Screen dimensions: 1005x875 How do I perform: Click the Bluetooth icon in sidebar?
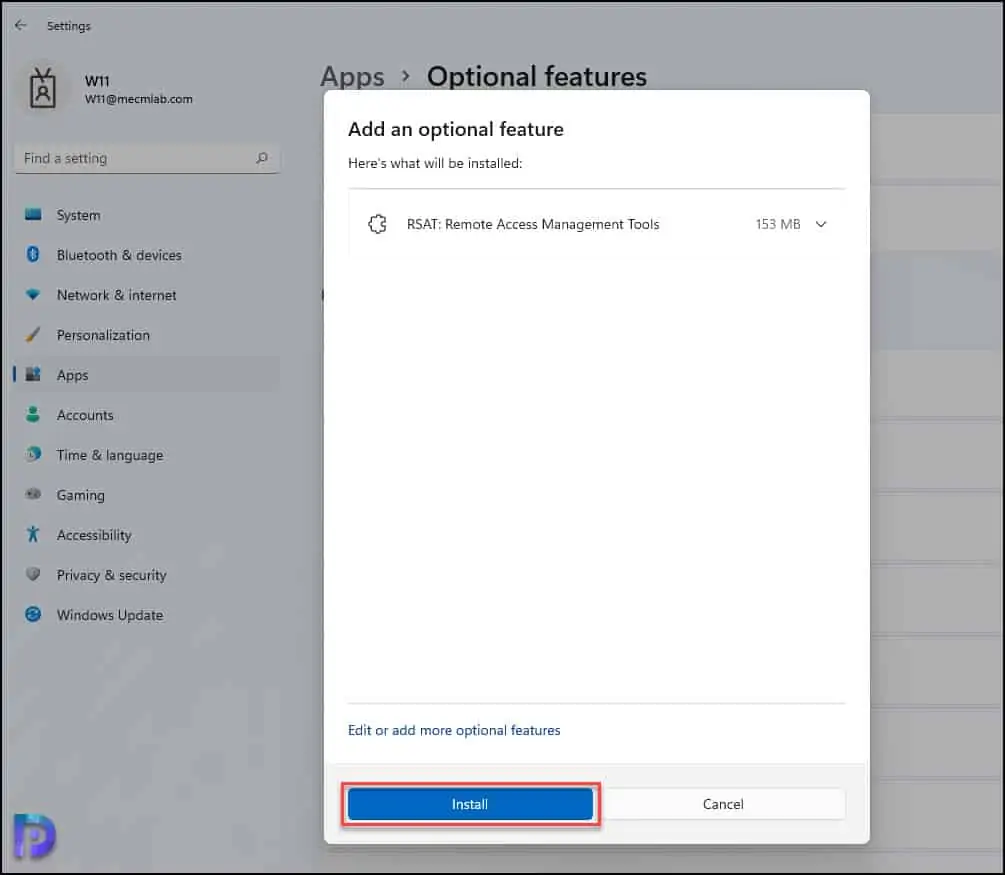click(x=33, y=254)
